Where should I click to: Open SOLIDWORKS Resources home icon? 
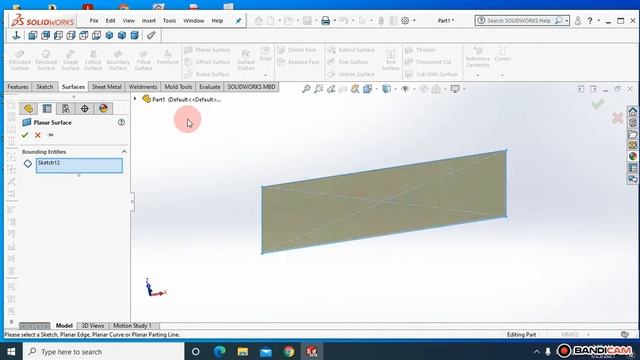coord(633,111)
